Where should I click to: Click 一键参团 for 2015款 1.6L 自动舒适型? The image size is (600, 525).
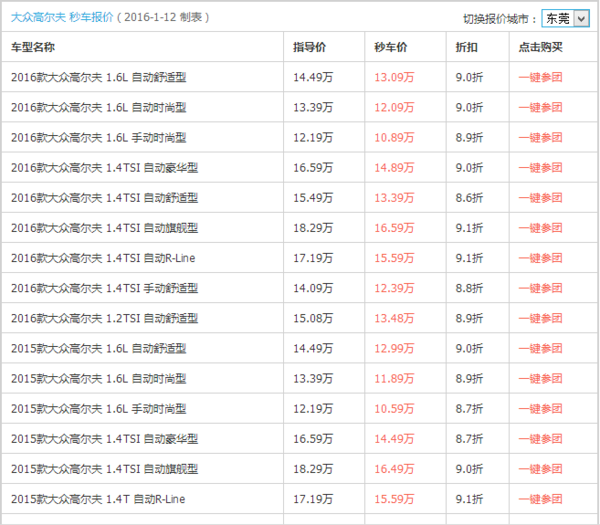[x=540, y=349]
